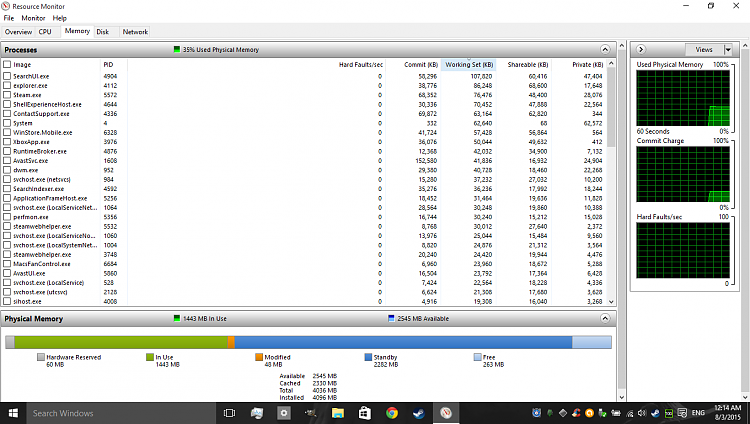Click the Hard Faults/sec graph
Image resolution: width=750 pixels, height=424 pixels.
click(x=683, y=250)
